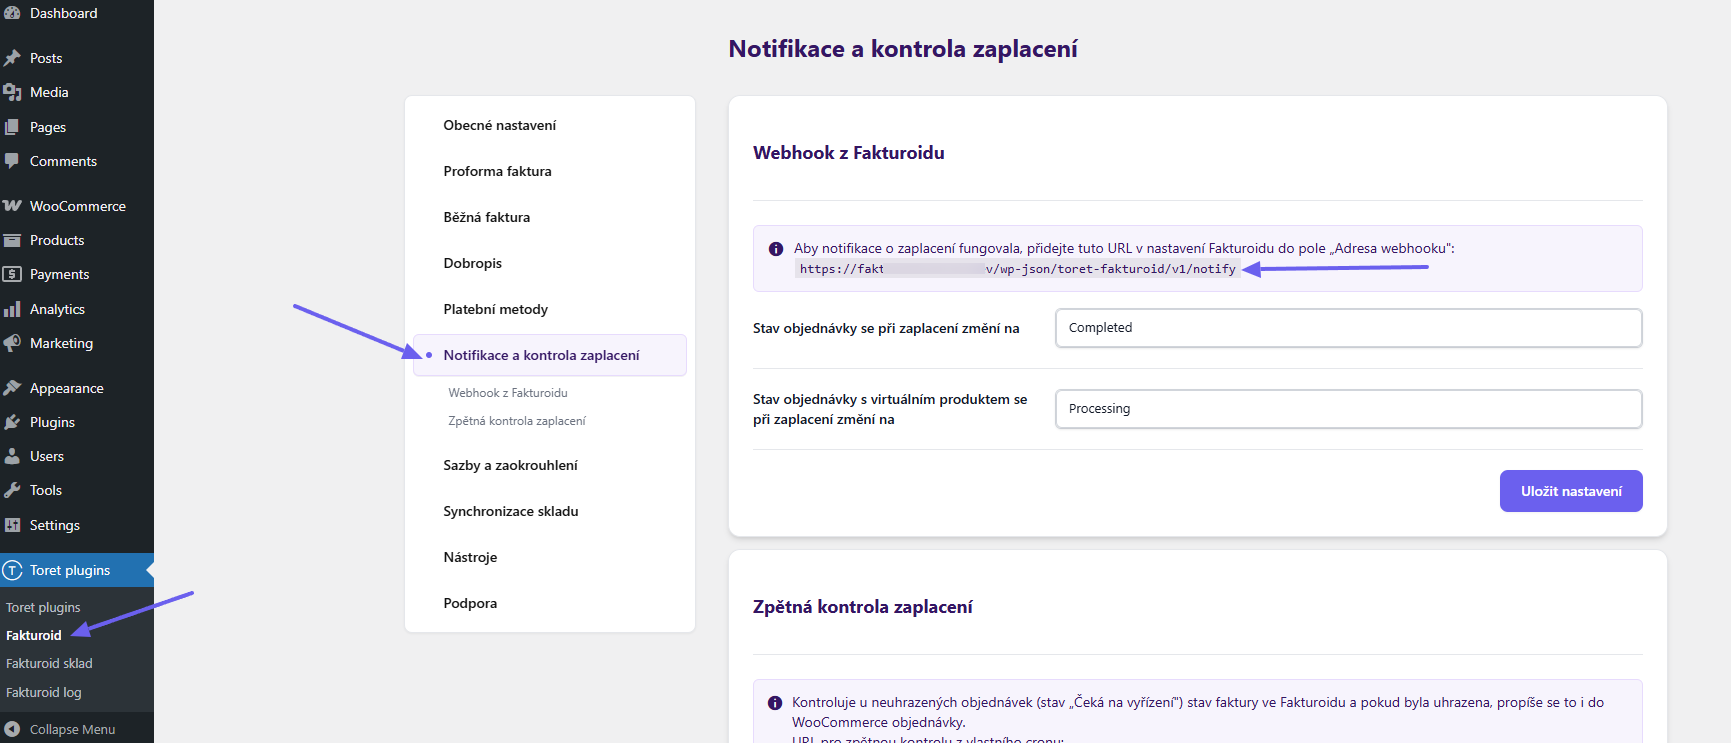Click the Analytics bar chart icon
Image resolution: width=1731 pixels, height=743 pixels.
pyautogui.click(x=12, y=309)
